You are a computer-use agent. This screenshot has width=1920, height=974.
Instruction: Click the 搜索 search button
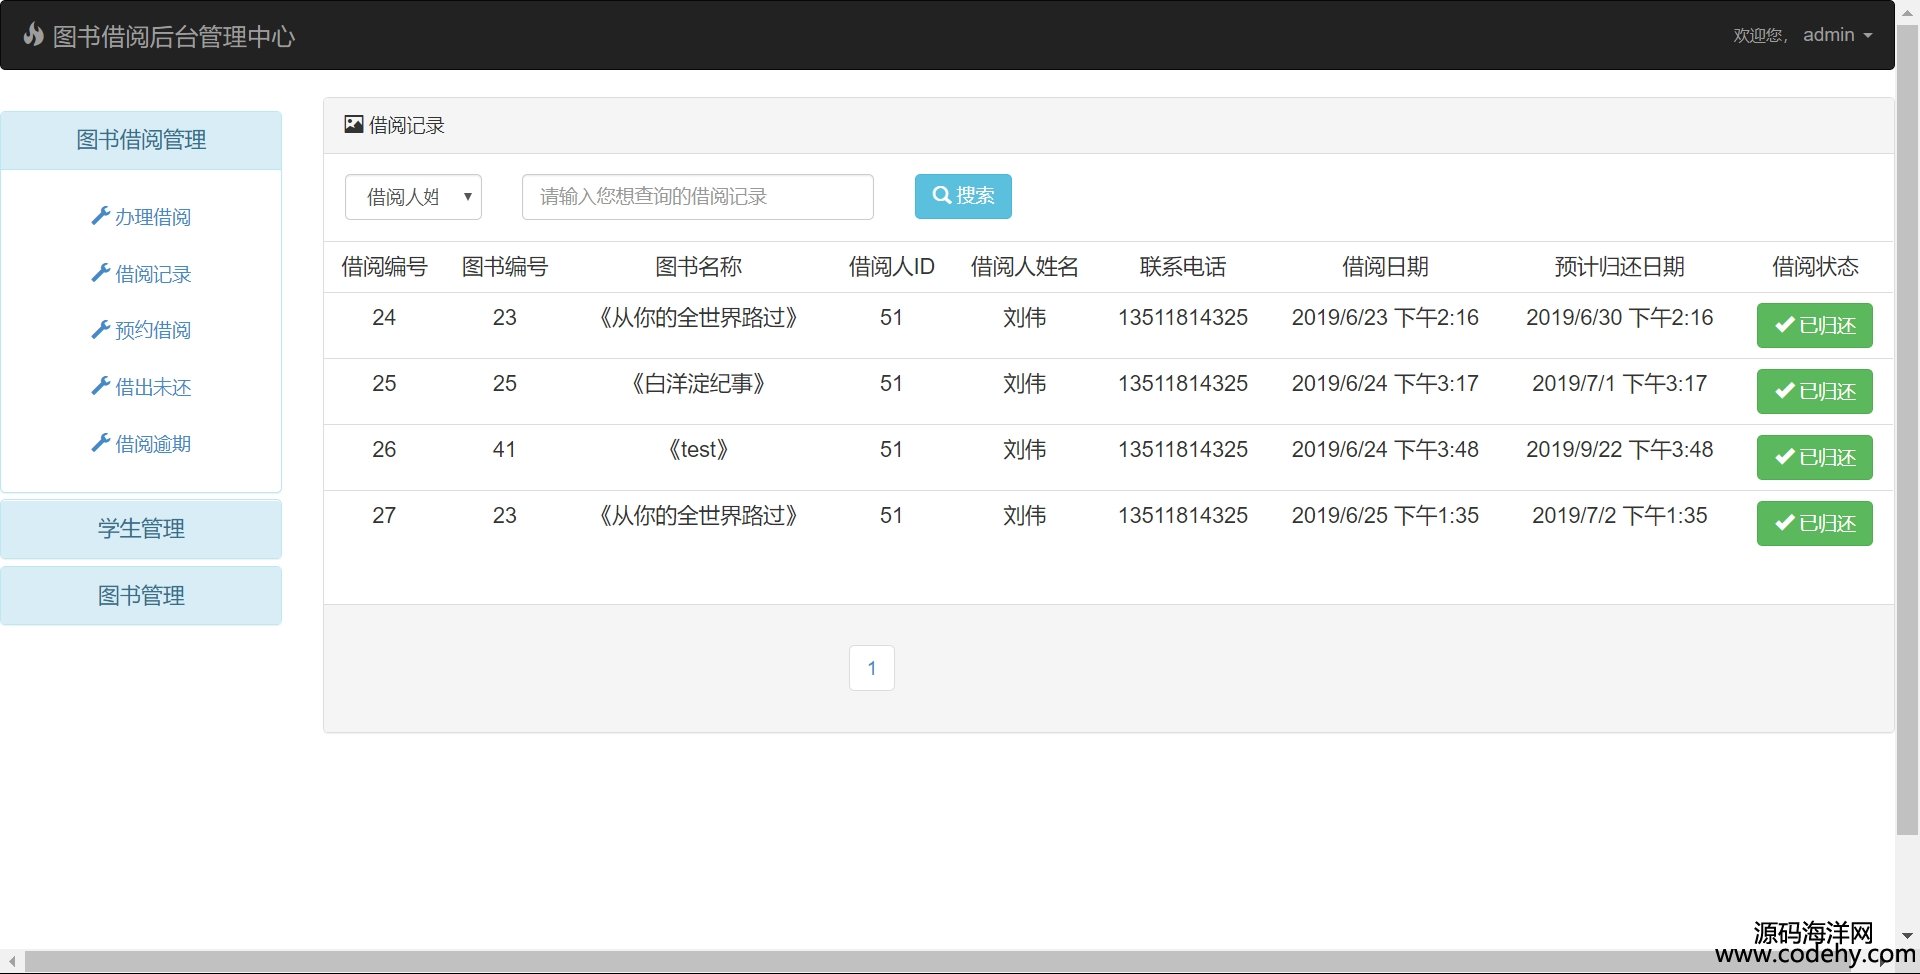963,196
